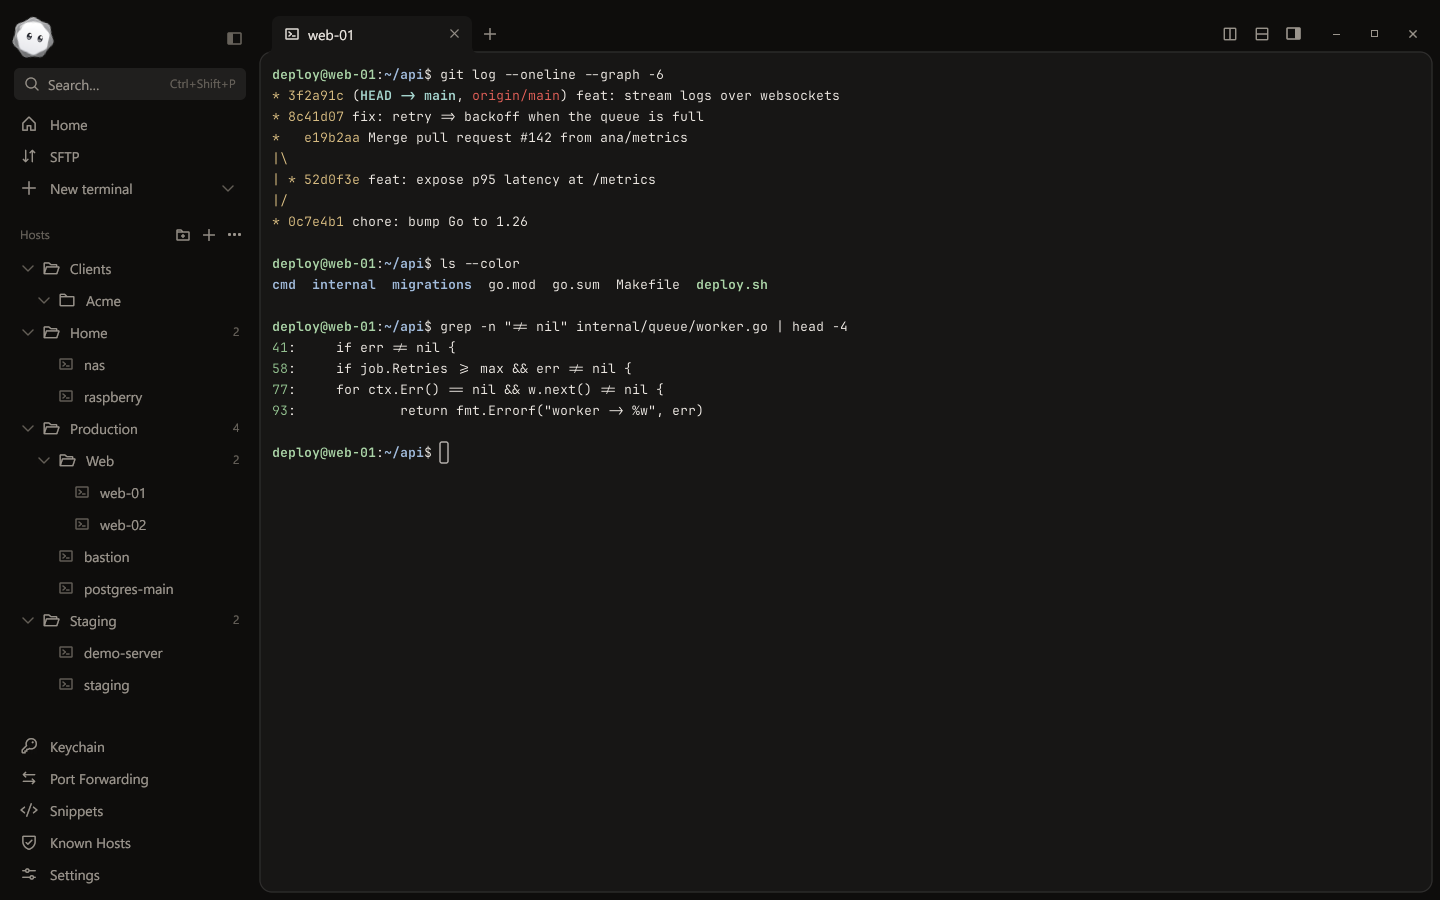The image size is (1440, 900).
Task: Collapse the Staging folder
Action: click(28, 621)
